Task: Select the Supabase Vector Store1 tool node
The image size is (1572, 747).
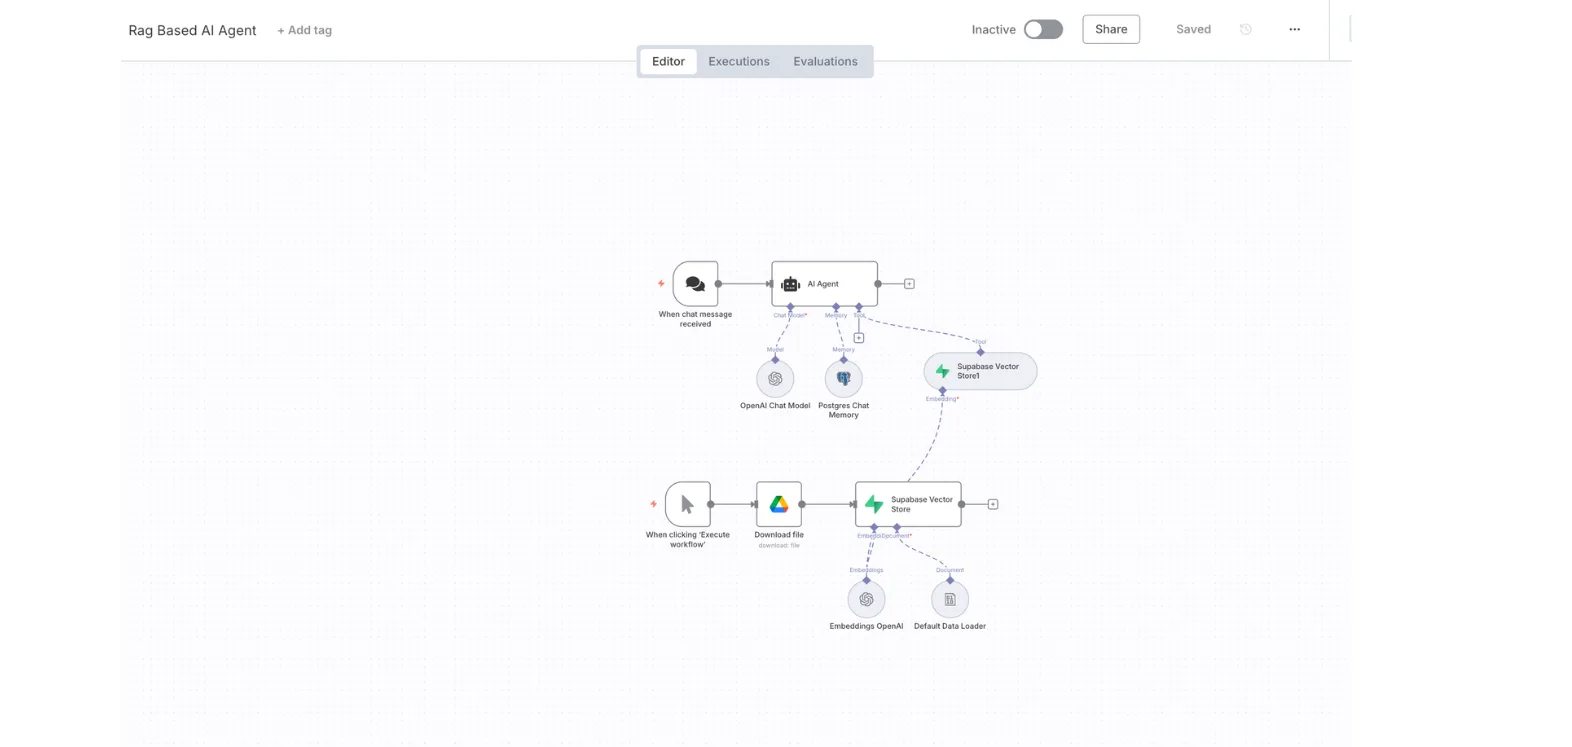Action: pyautogui.click(x=980, y=371)
